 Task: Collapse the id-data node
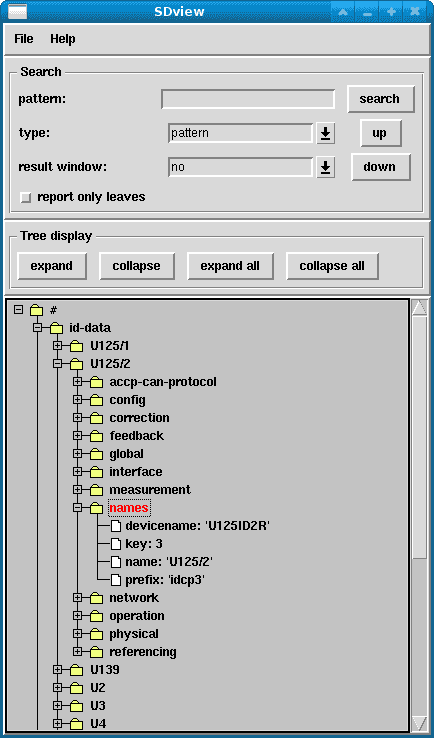[x=38, y=328]
